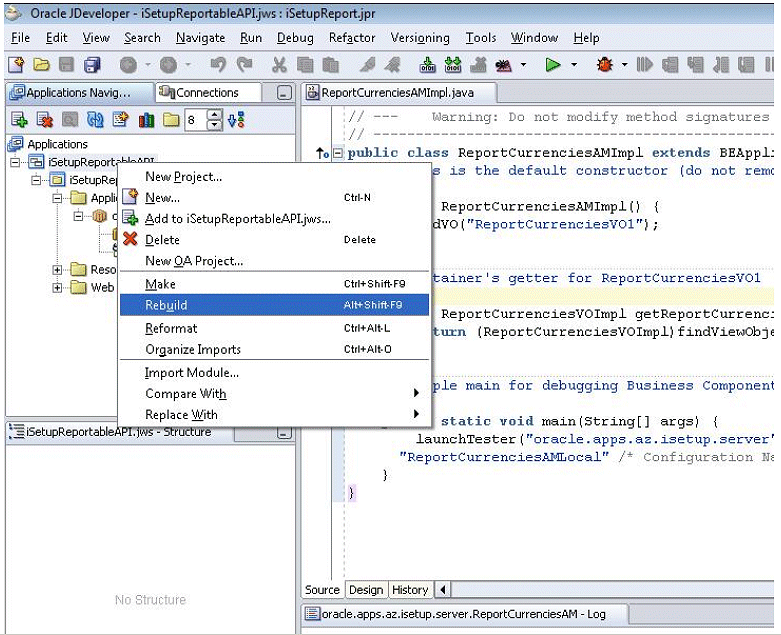Screen dimensions: 781x635
Task: Click the scroll-left arrow beside History tab
Action: pos(443,590)
